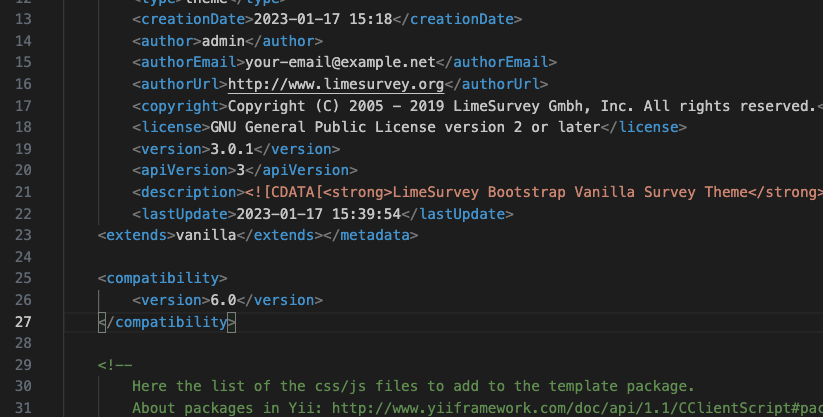
Task: Click the lastUpdate timestamp 2023-01-17 15:39:54
Action: (x=319, y=214)
